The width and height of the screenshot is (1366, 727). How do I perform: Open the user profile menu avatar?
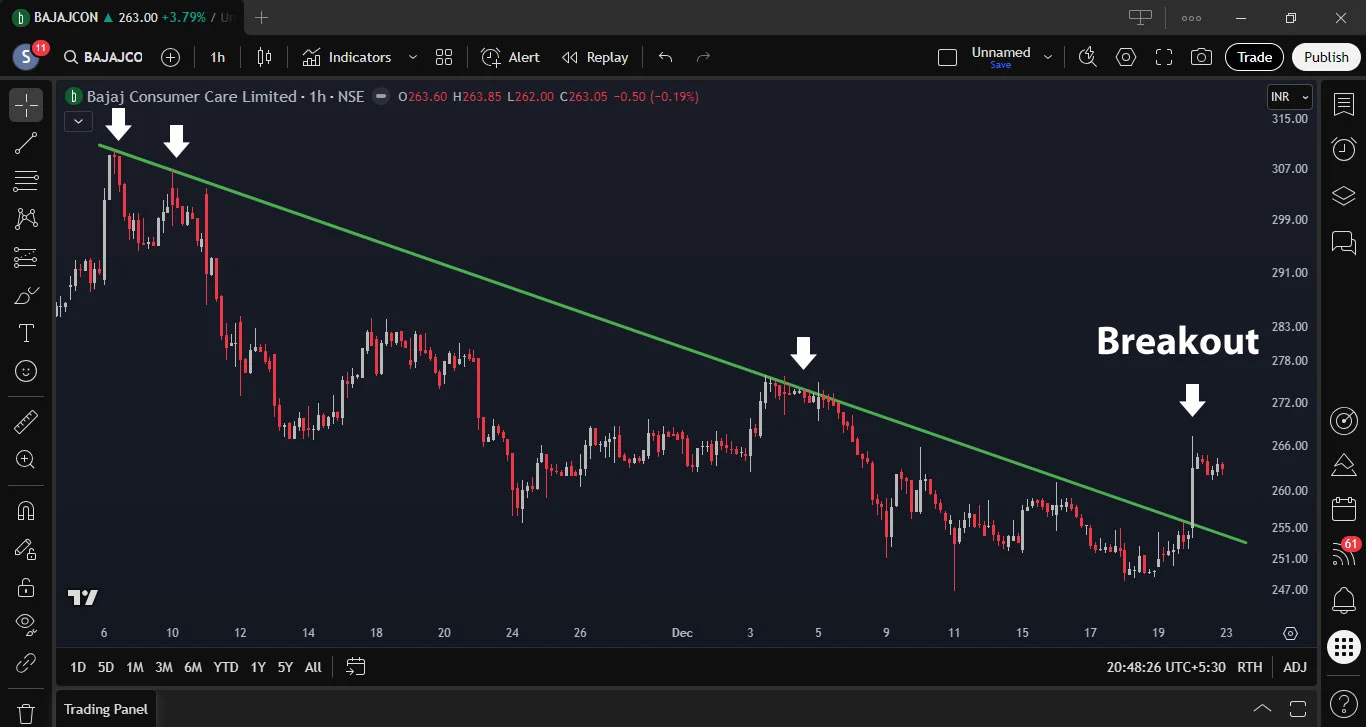coord(26,57)
